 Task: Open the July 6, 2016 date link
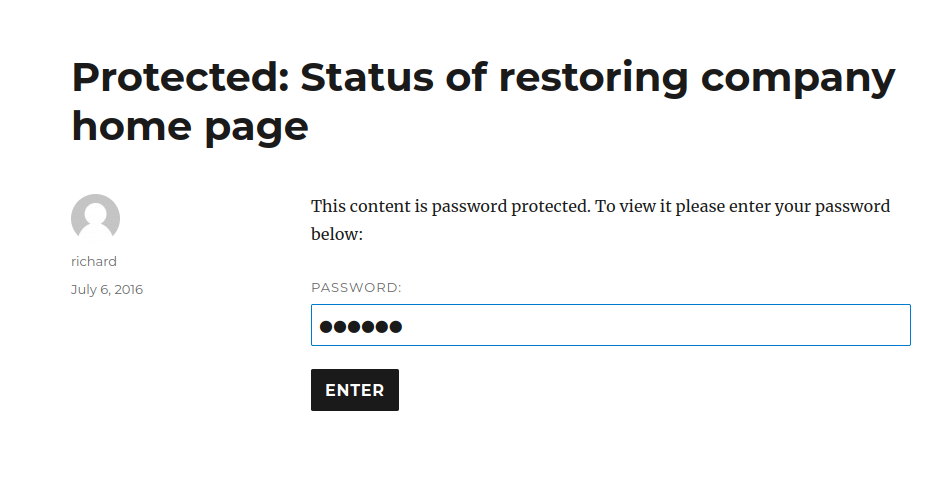[106, 290]
